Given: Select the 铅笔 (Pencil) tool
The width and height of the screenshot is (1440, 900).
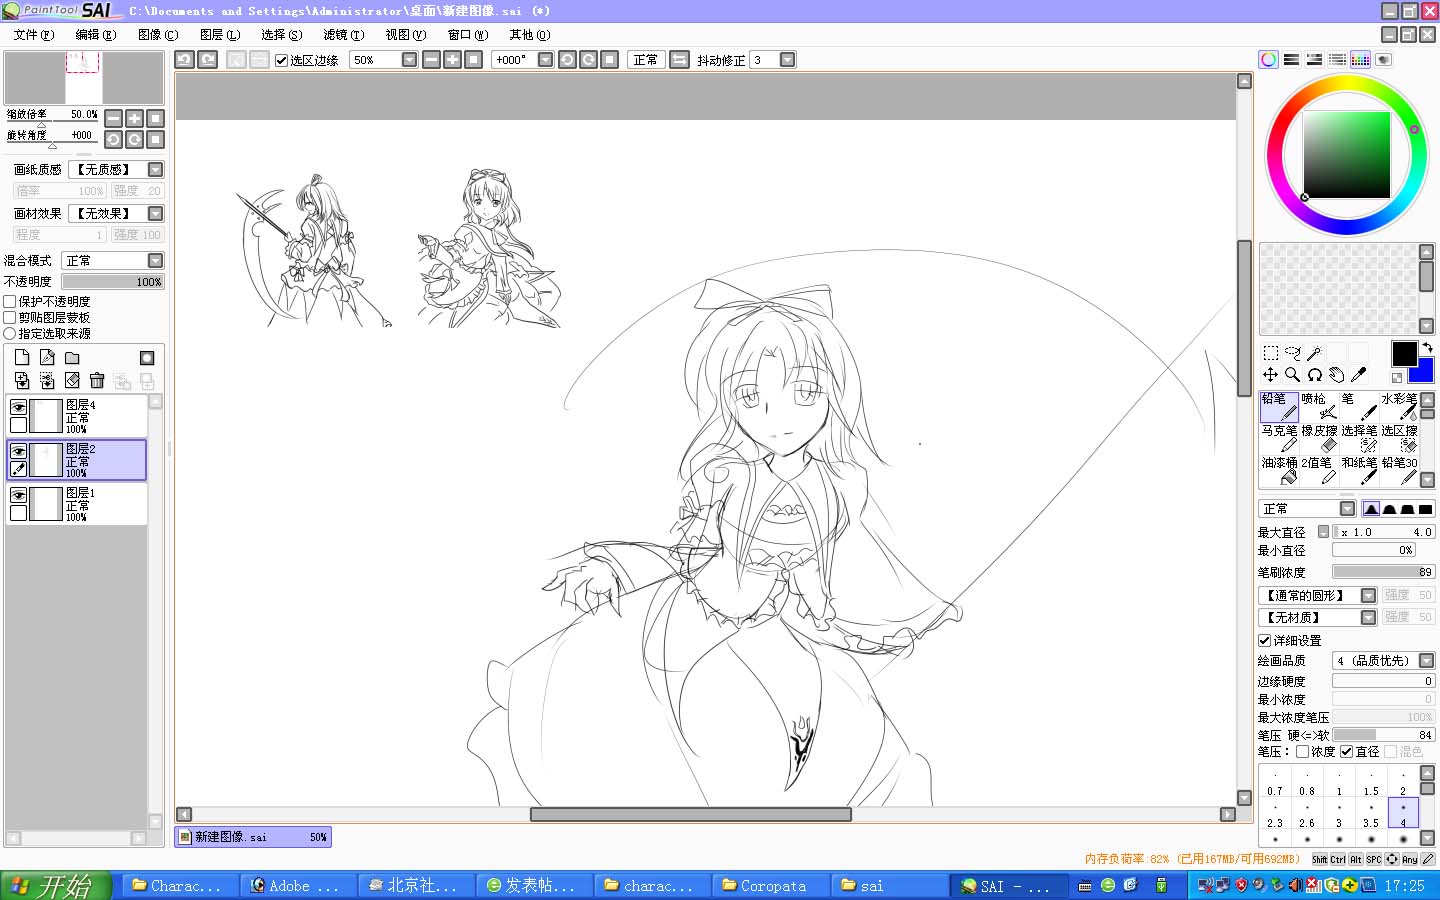Looking at the screenshot, I should [x=1279, y=406].
